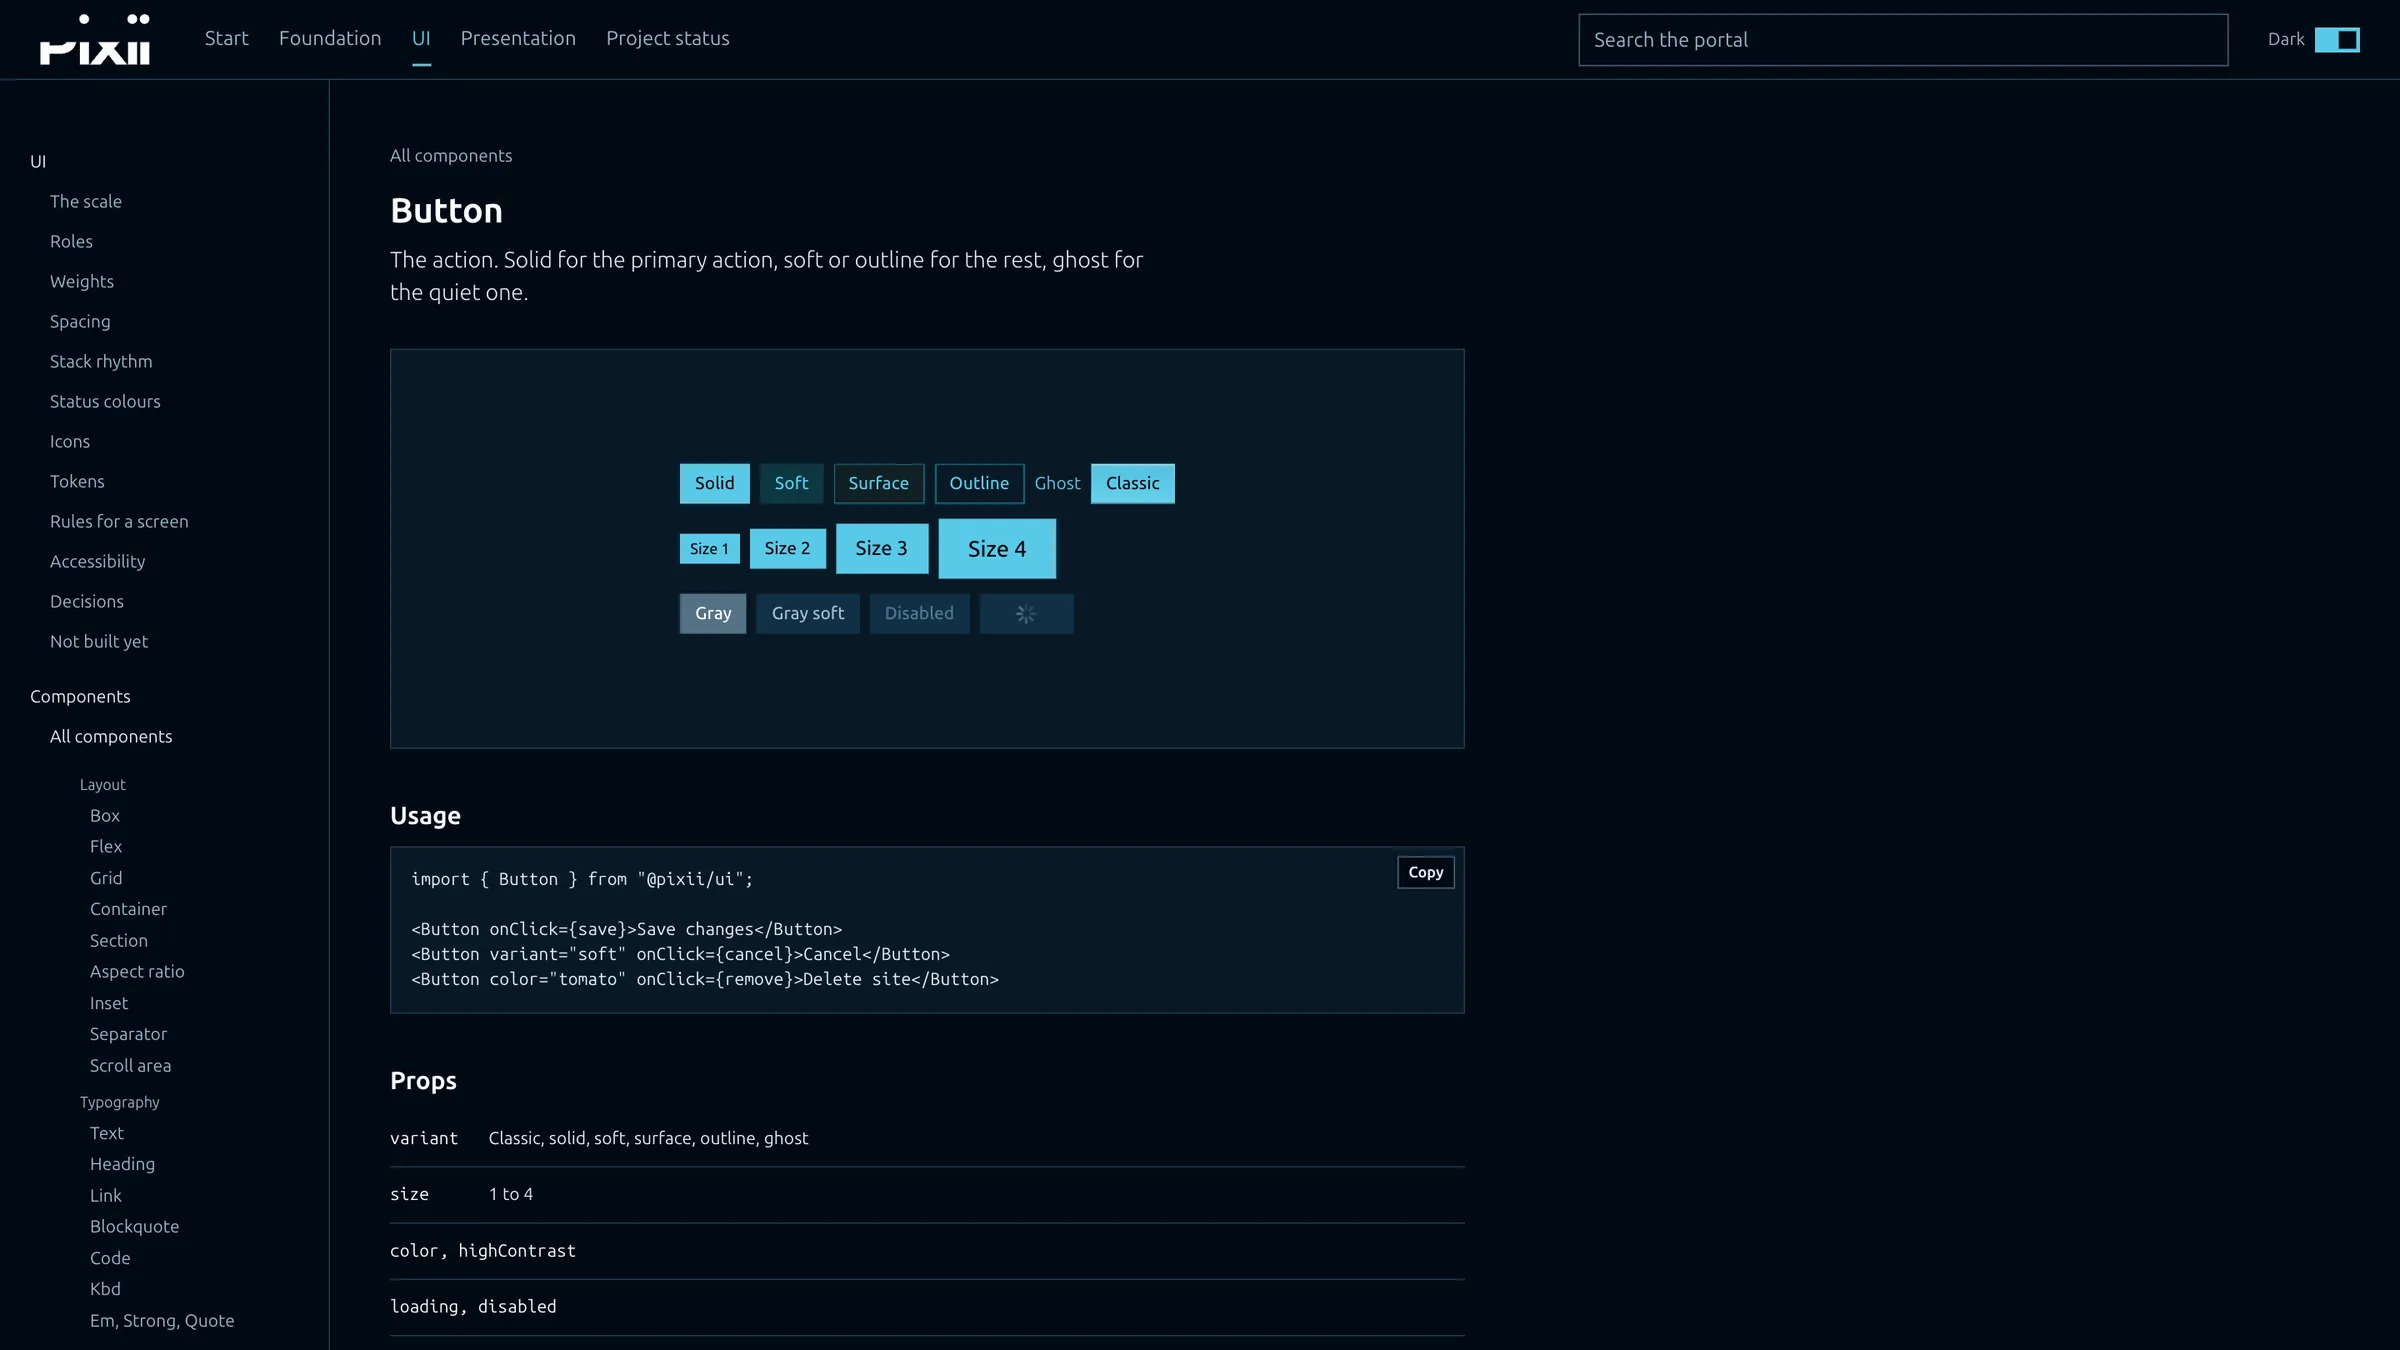Open the Presentation nav item
This screenshot has width=2400, height=1350.
point(518,39)
